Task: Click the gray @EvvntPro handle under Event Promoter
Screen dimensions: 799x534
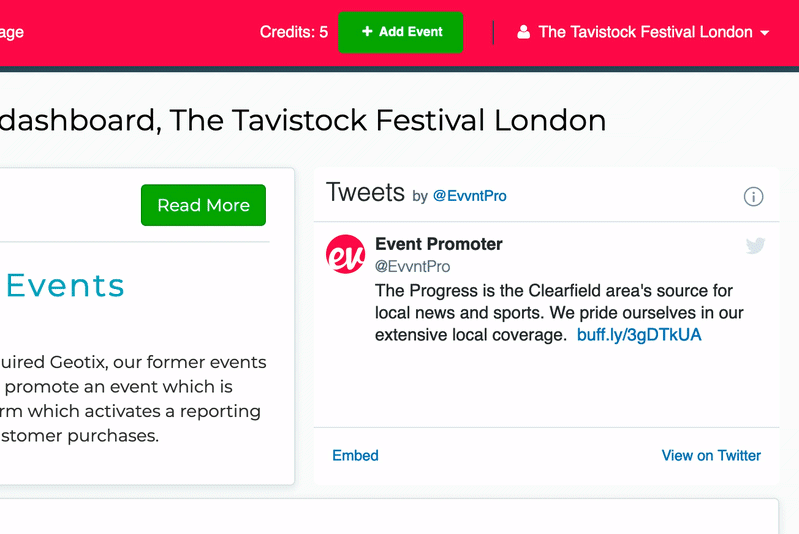Action: [413, 266]
